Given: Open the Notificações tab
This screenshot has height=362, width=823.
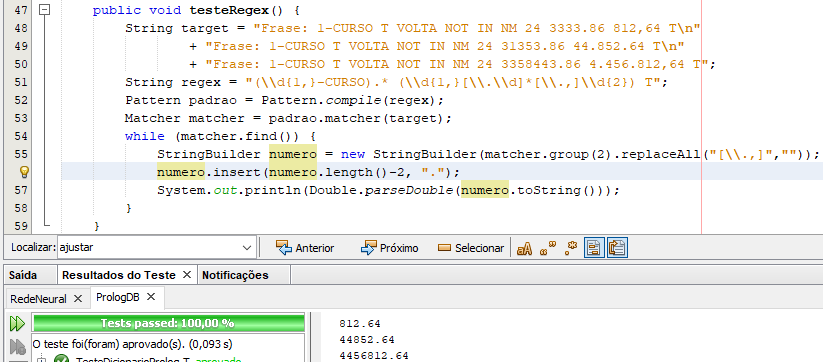Looking at the screenshot, I should tap(235, 275).
